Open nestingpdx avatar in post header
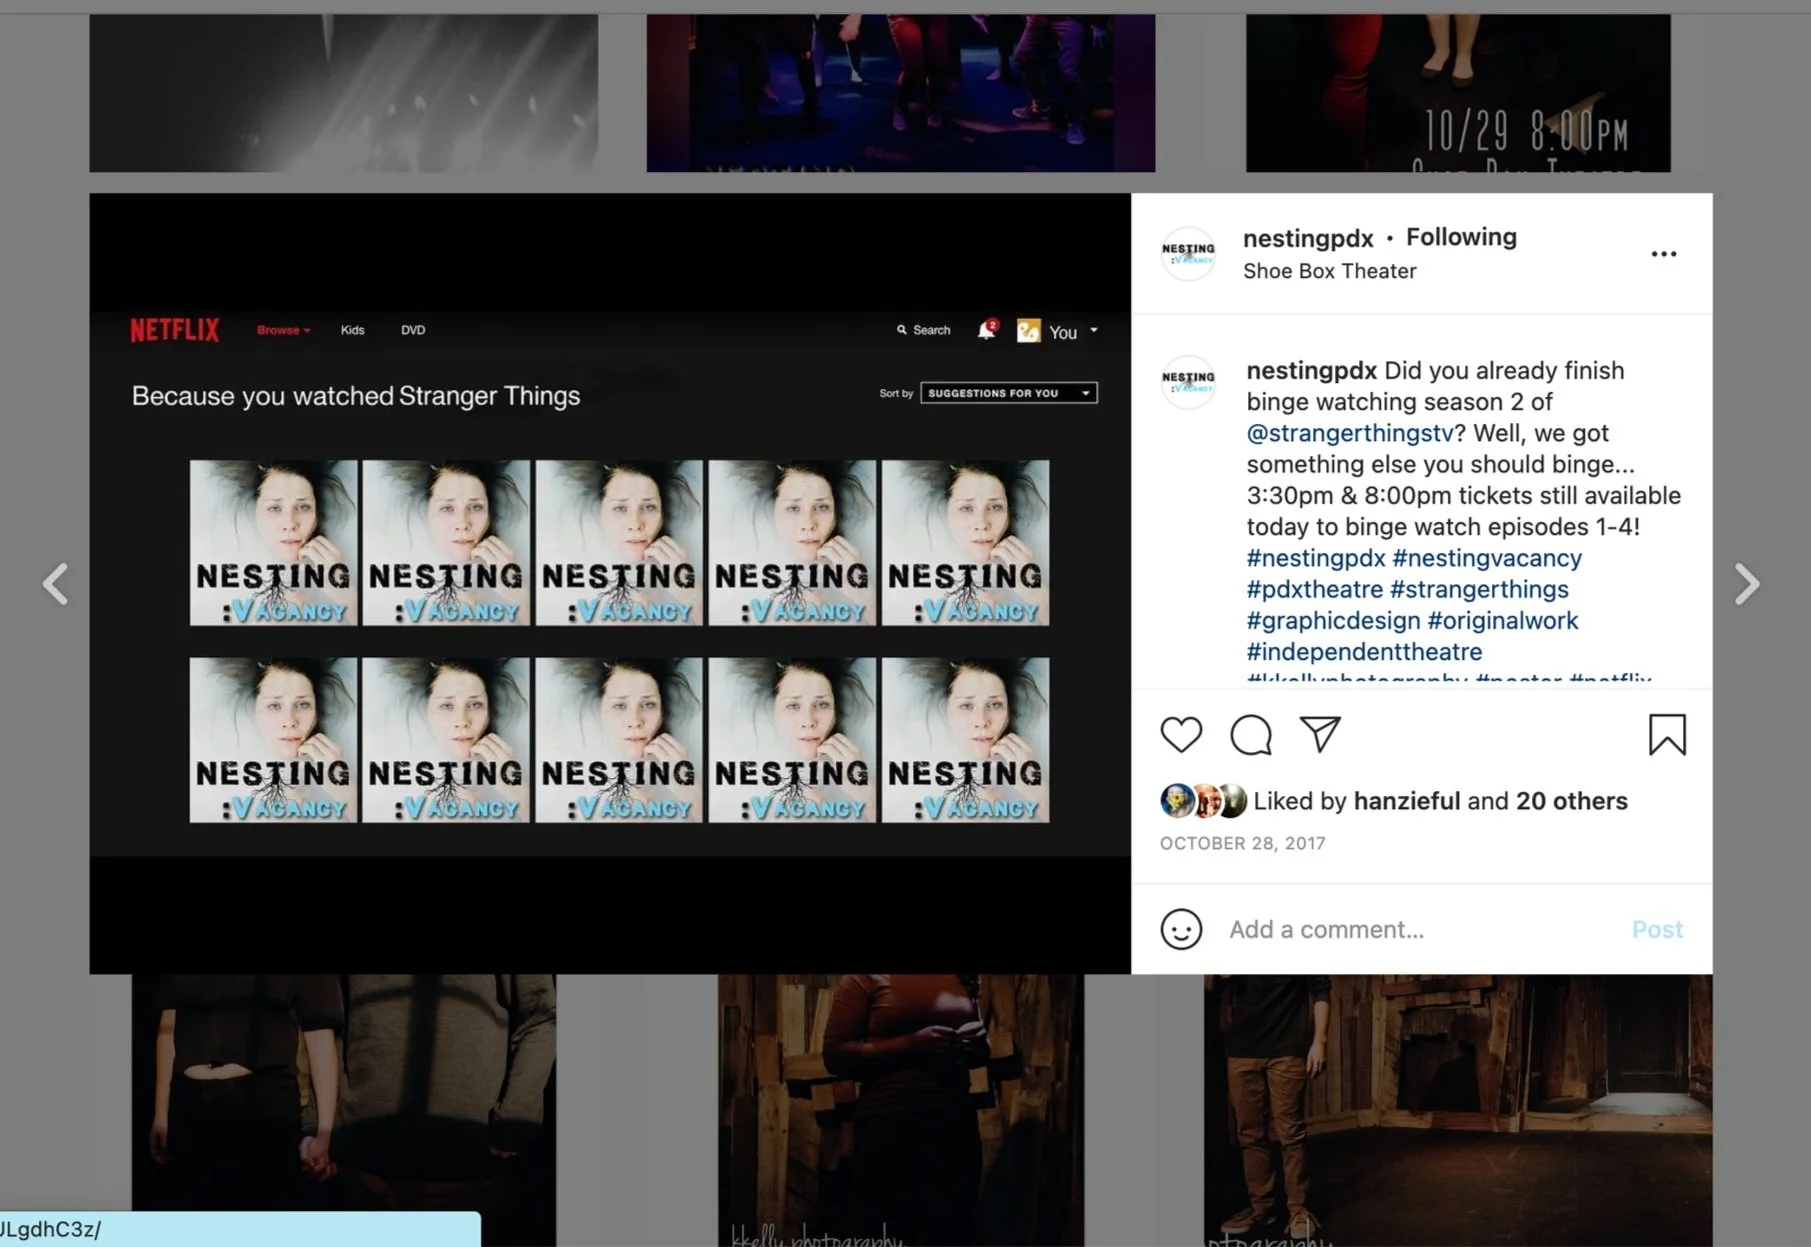This screenshot has width=1811, height=1247. 1188,254
